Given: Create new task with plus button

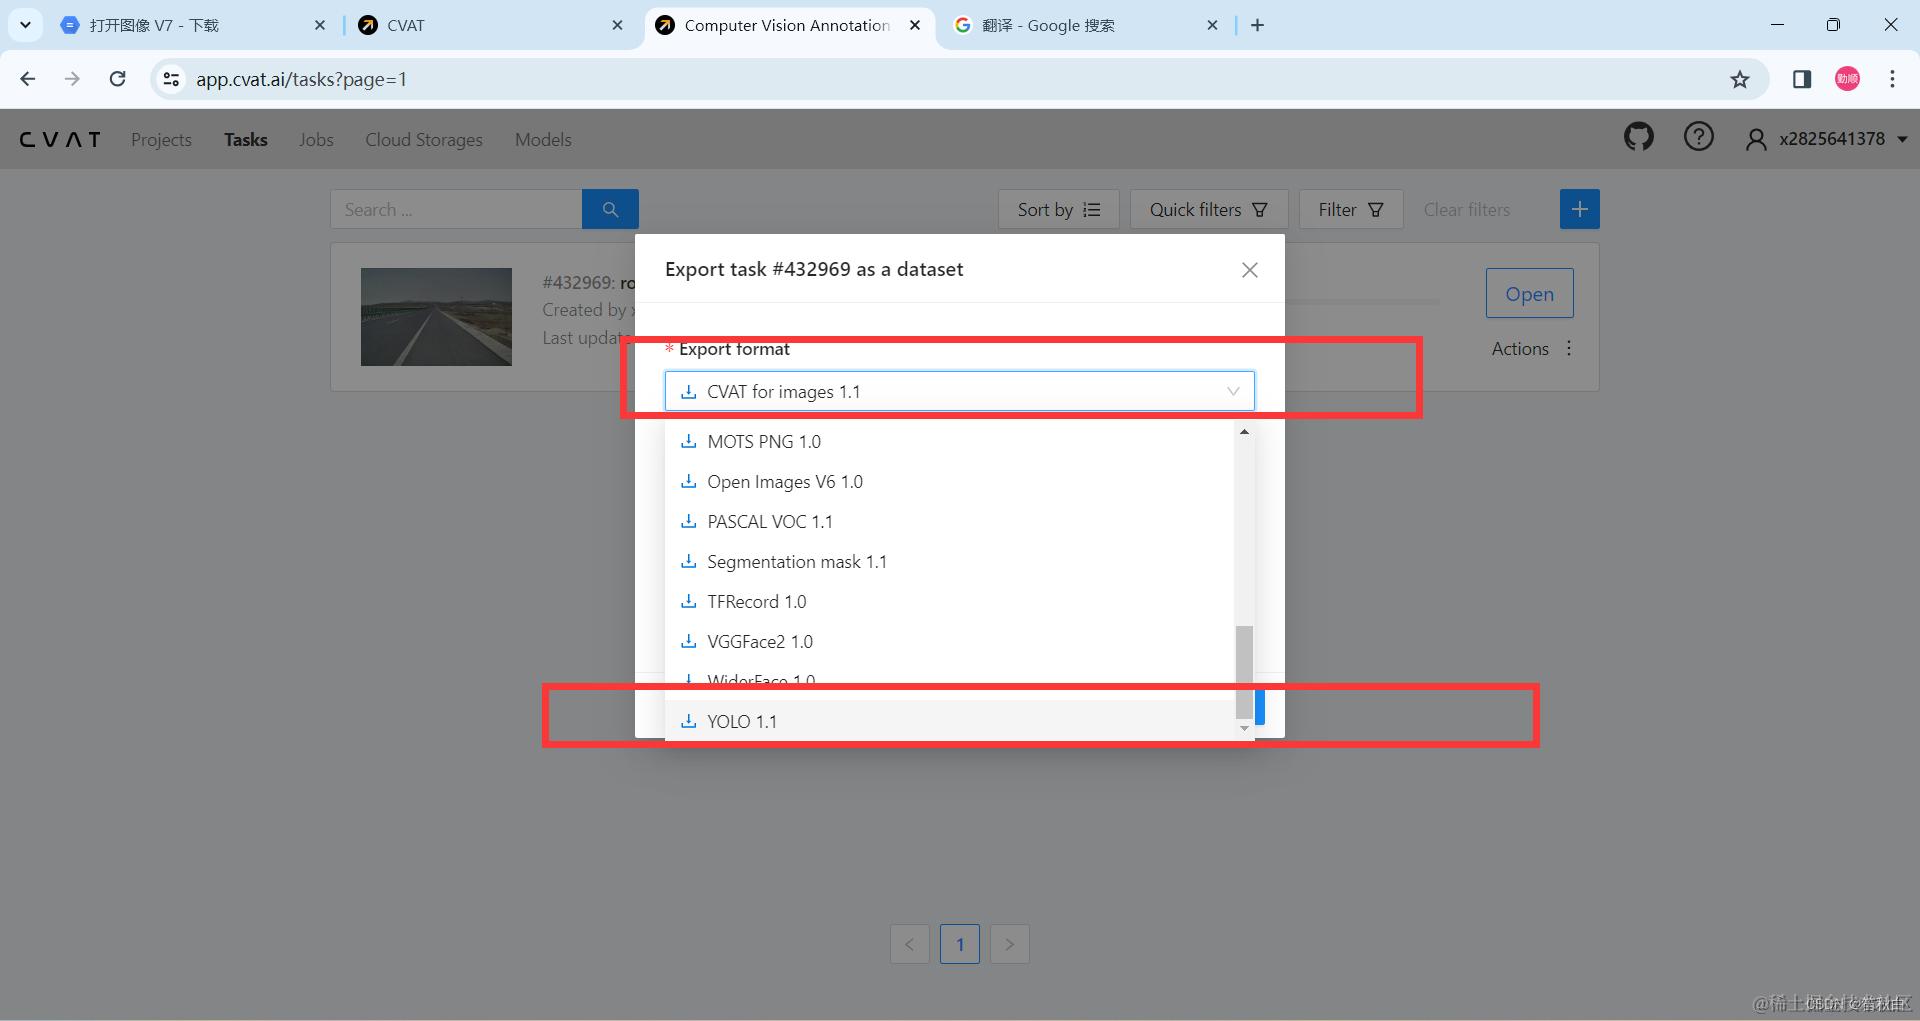Looking at the screenshot, I should (1579, 209).
